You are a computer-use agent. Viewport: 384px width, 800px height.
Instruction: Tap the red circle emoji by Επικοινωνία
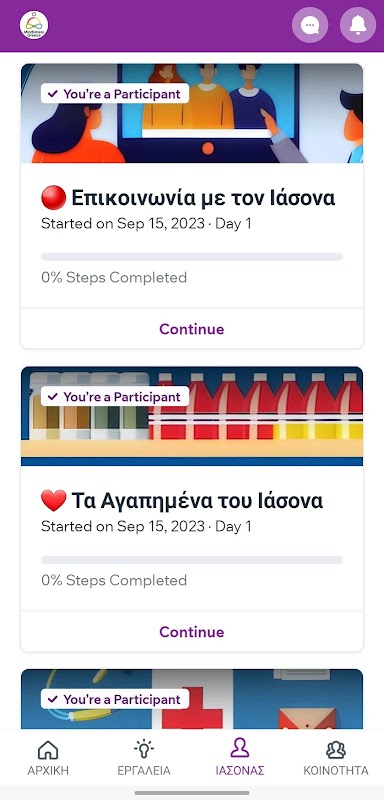pyautogui.click(x=54, y=197)
